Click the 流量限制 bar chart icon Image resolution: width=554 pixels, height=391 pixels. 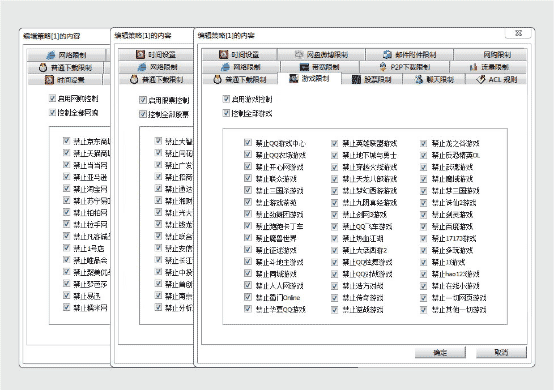(473, 67)
